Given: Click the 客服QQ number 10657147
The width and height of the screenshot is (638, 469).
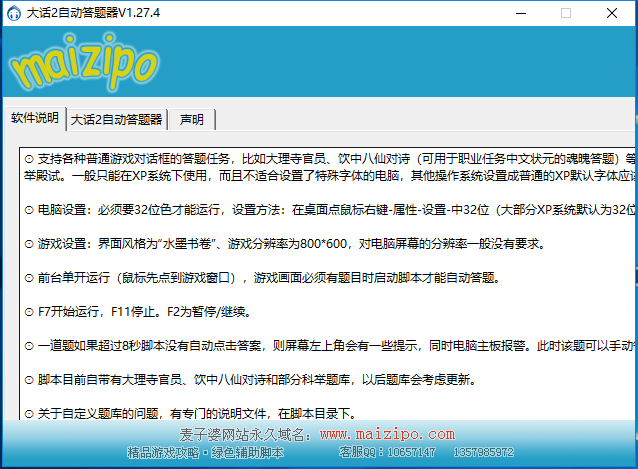Looking at the screenshot, I should point(411,452).
